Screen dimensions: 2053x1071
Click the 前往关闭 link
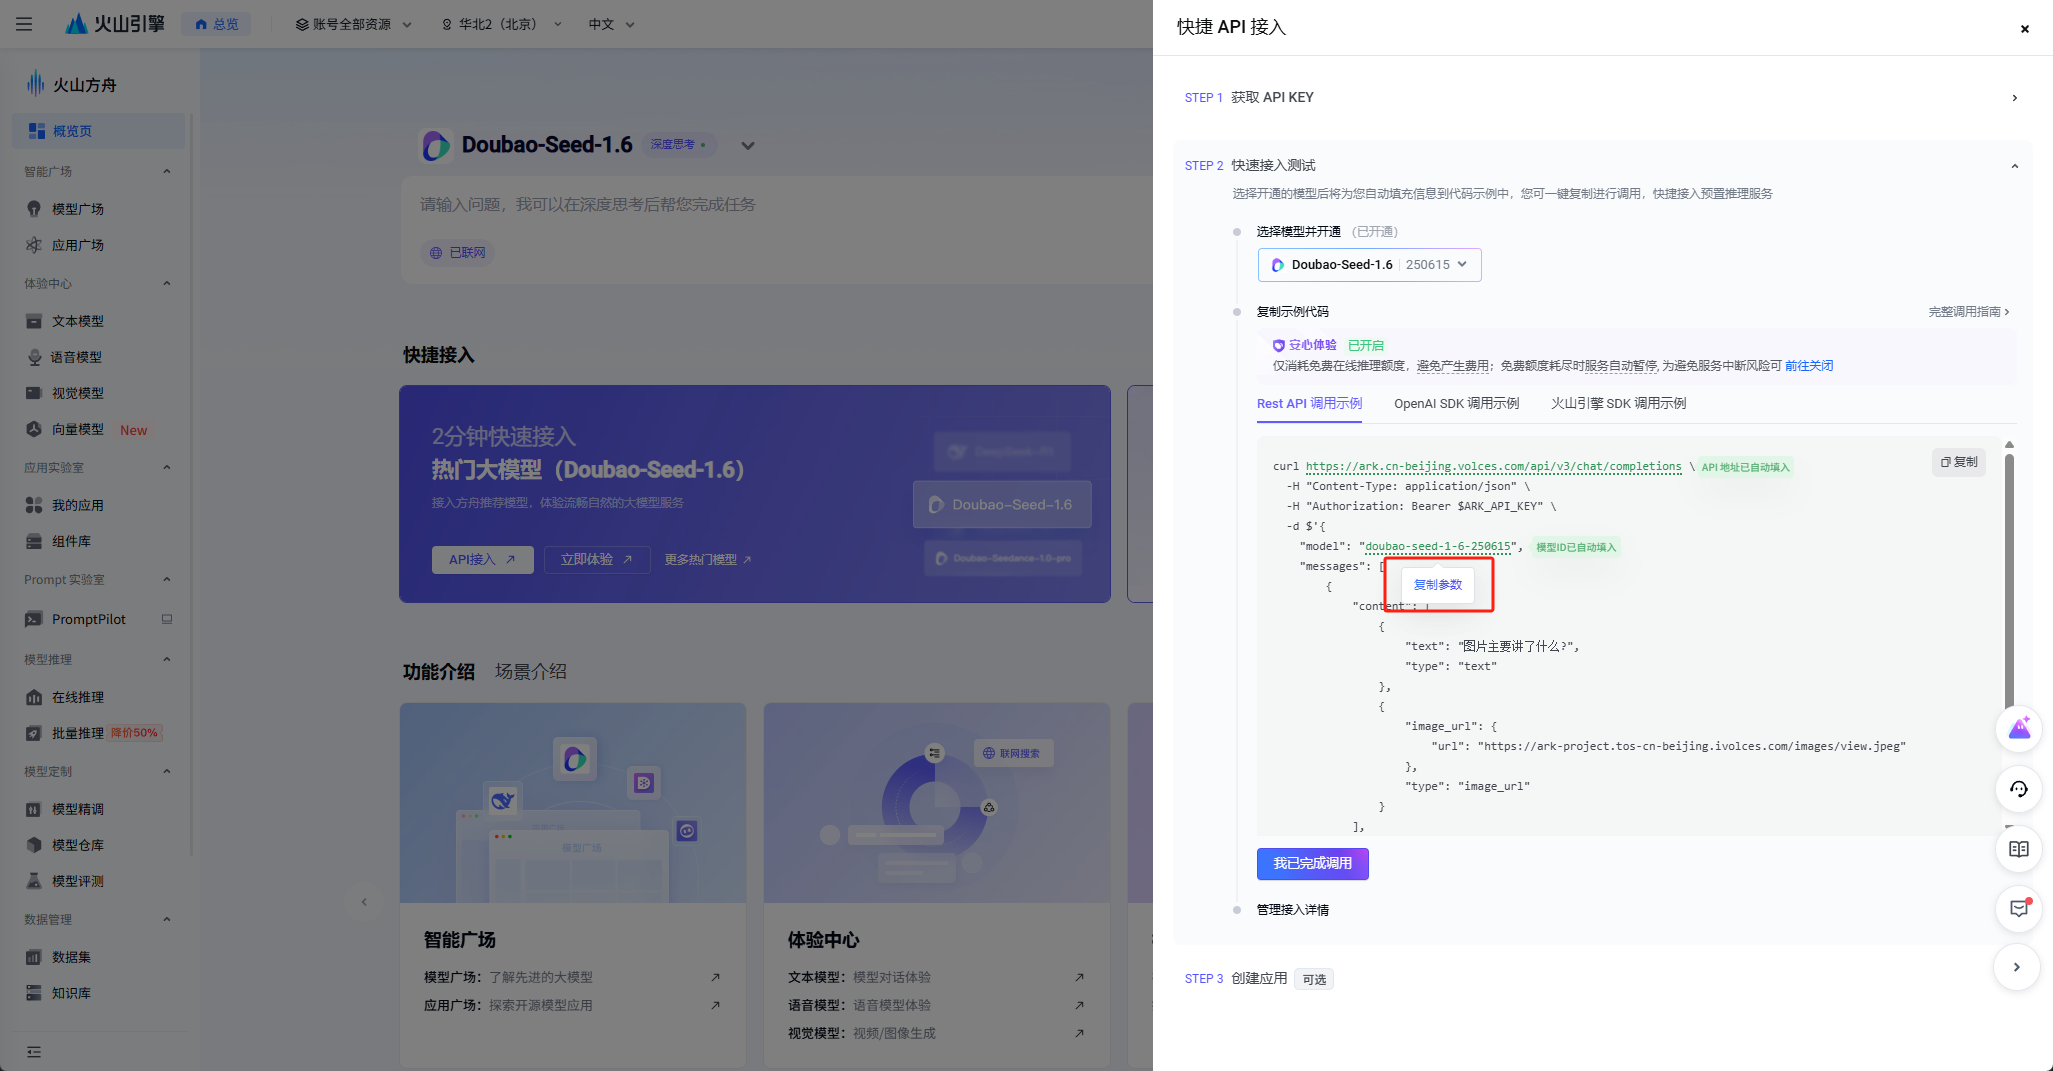point(1808,366)
